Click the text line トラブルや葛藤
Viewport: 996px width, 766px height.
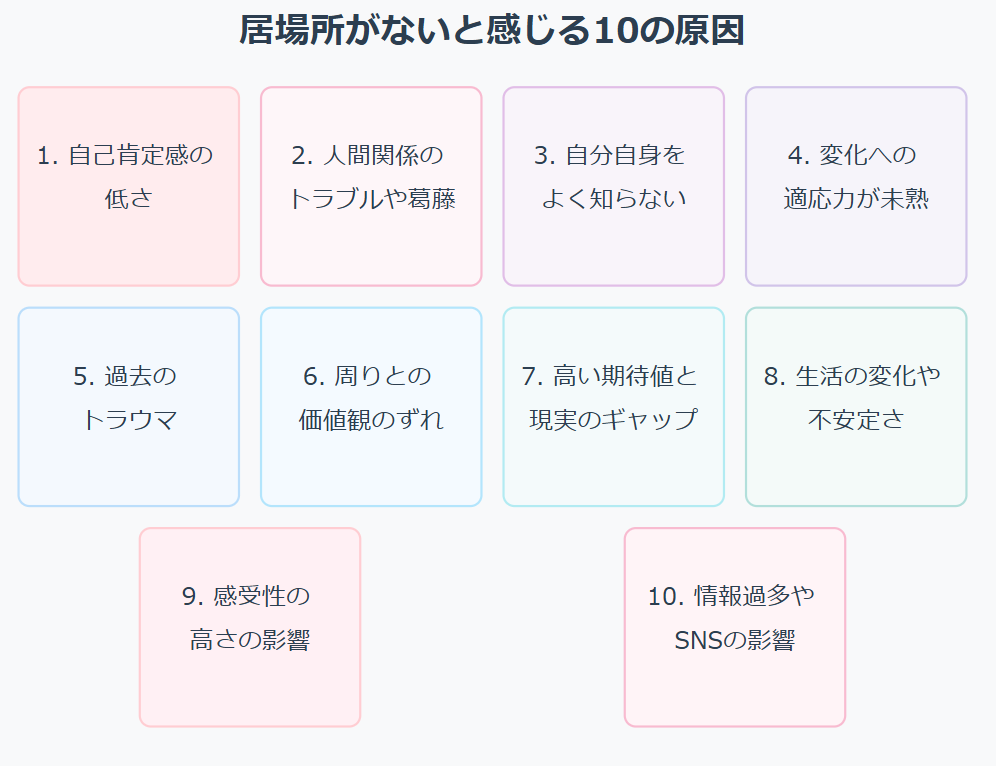[371, 199]
